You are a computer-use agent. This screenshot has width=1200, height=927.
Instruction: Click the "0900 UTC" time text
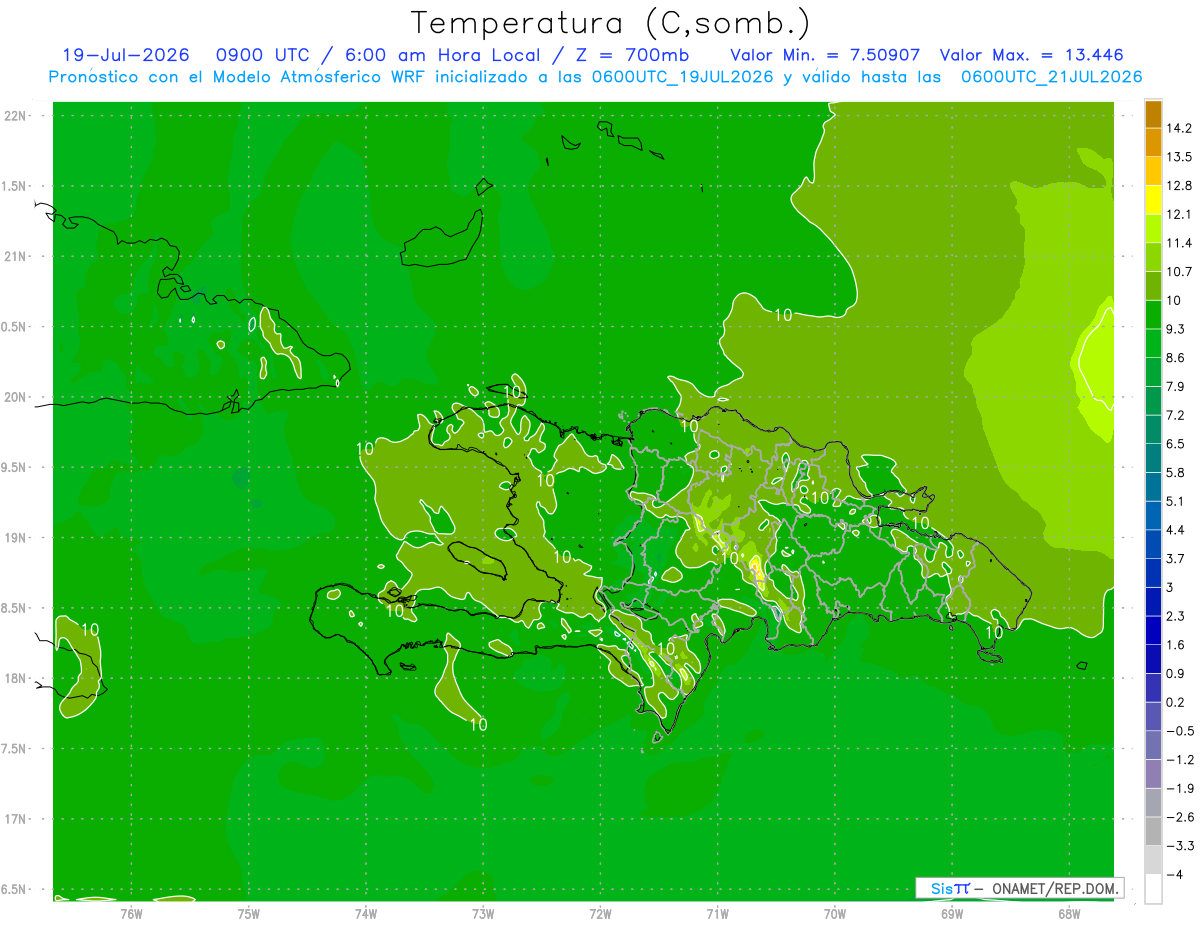tap(263, 55)
